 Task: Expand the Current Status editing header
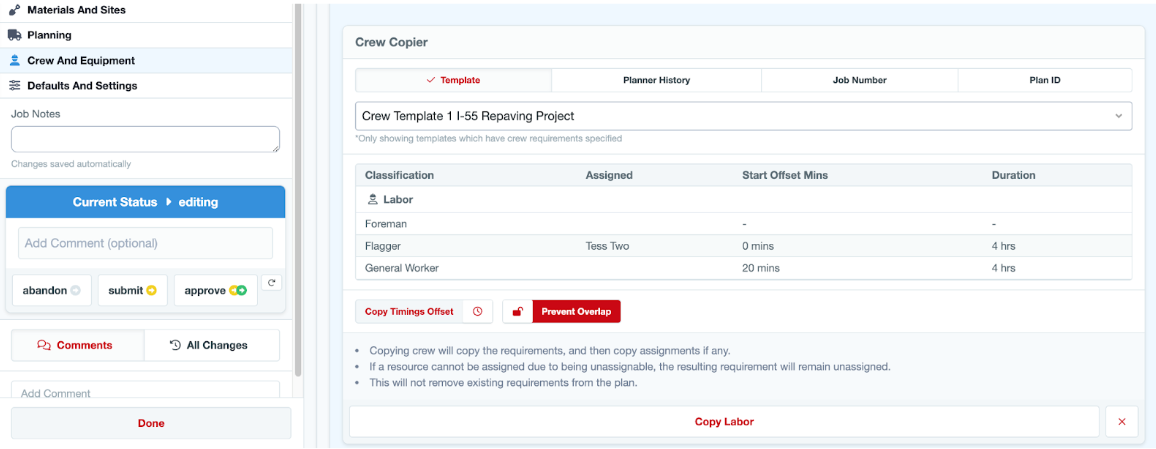(x=146, y=202)
